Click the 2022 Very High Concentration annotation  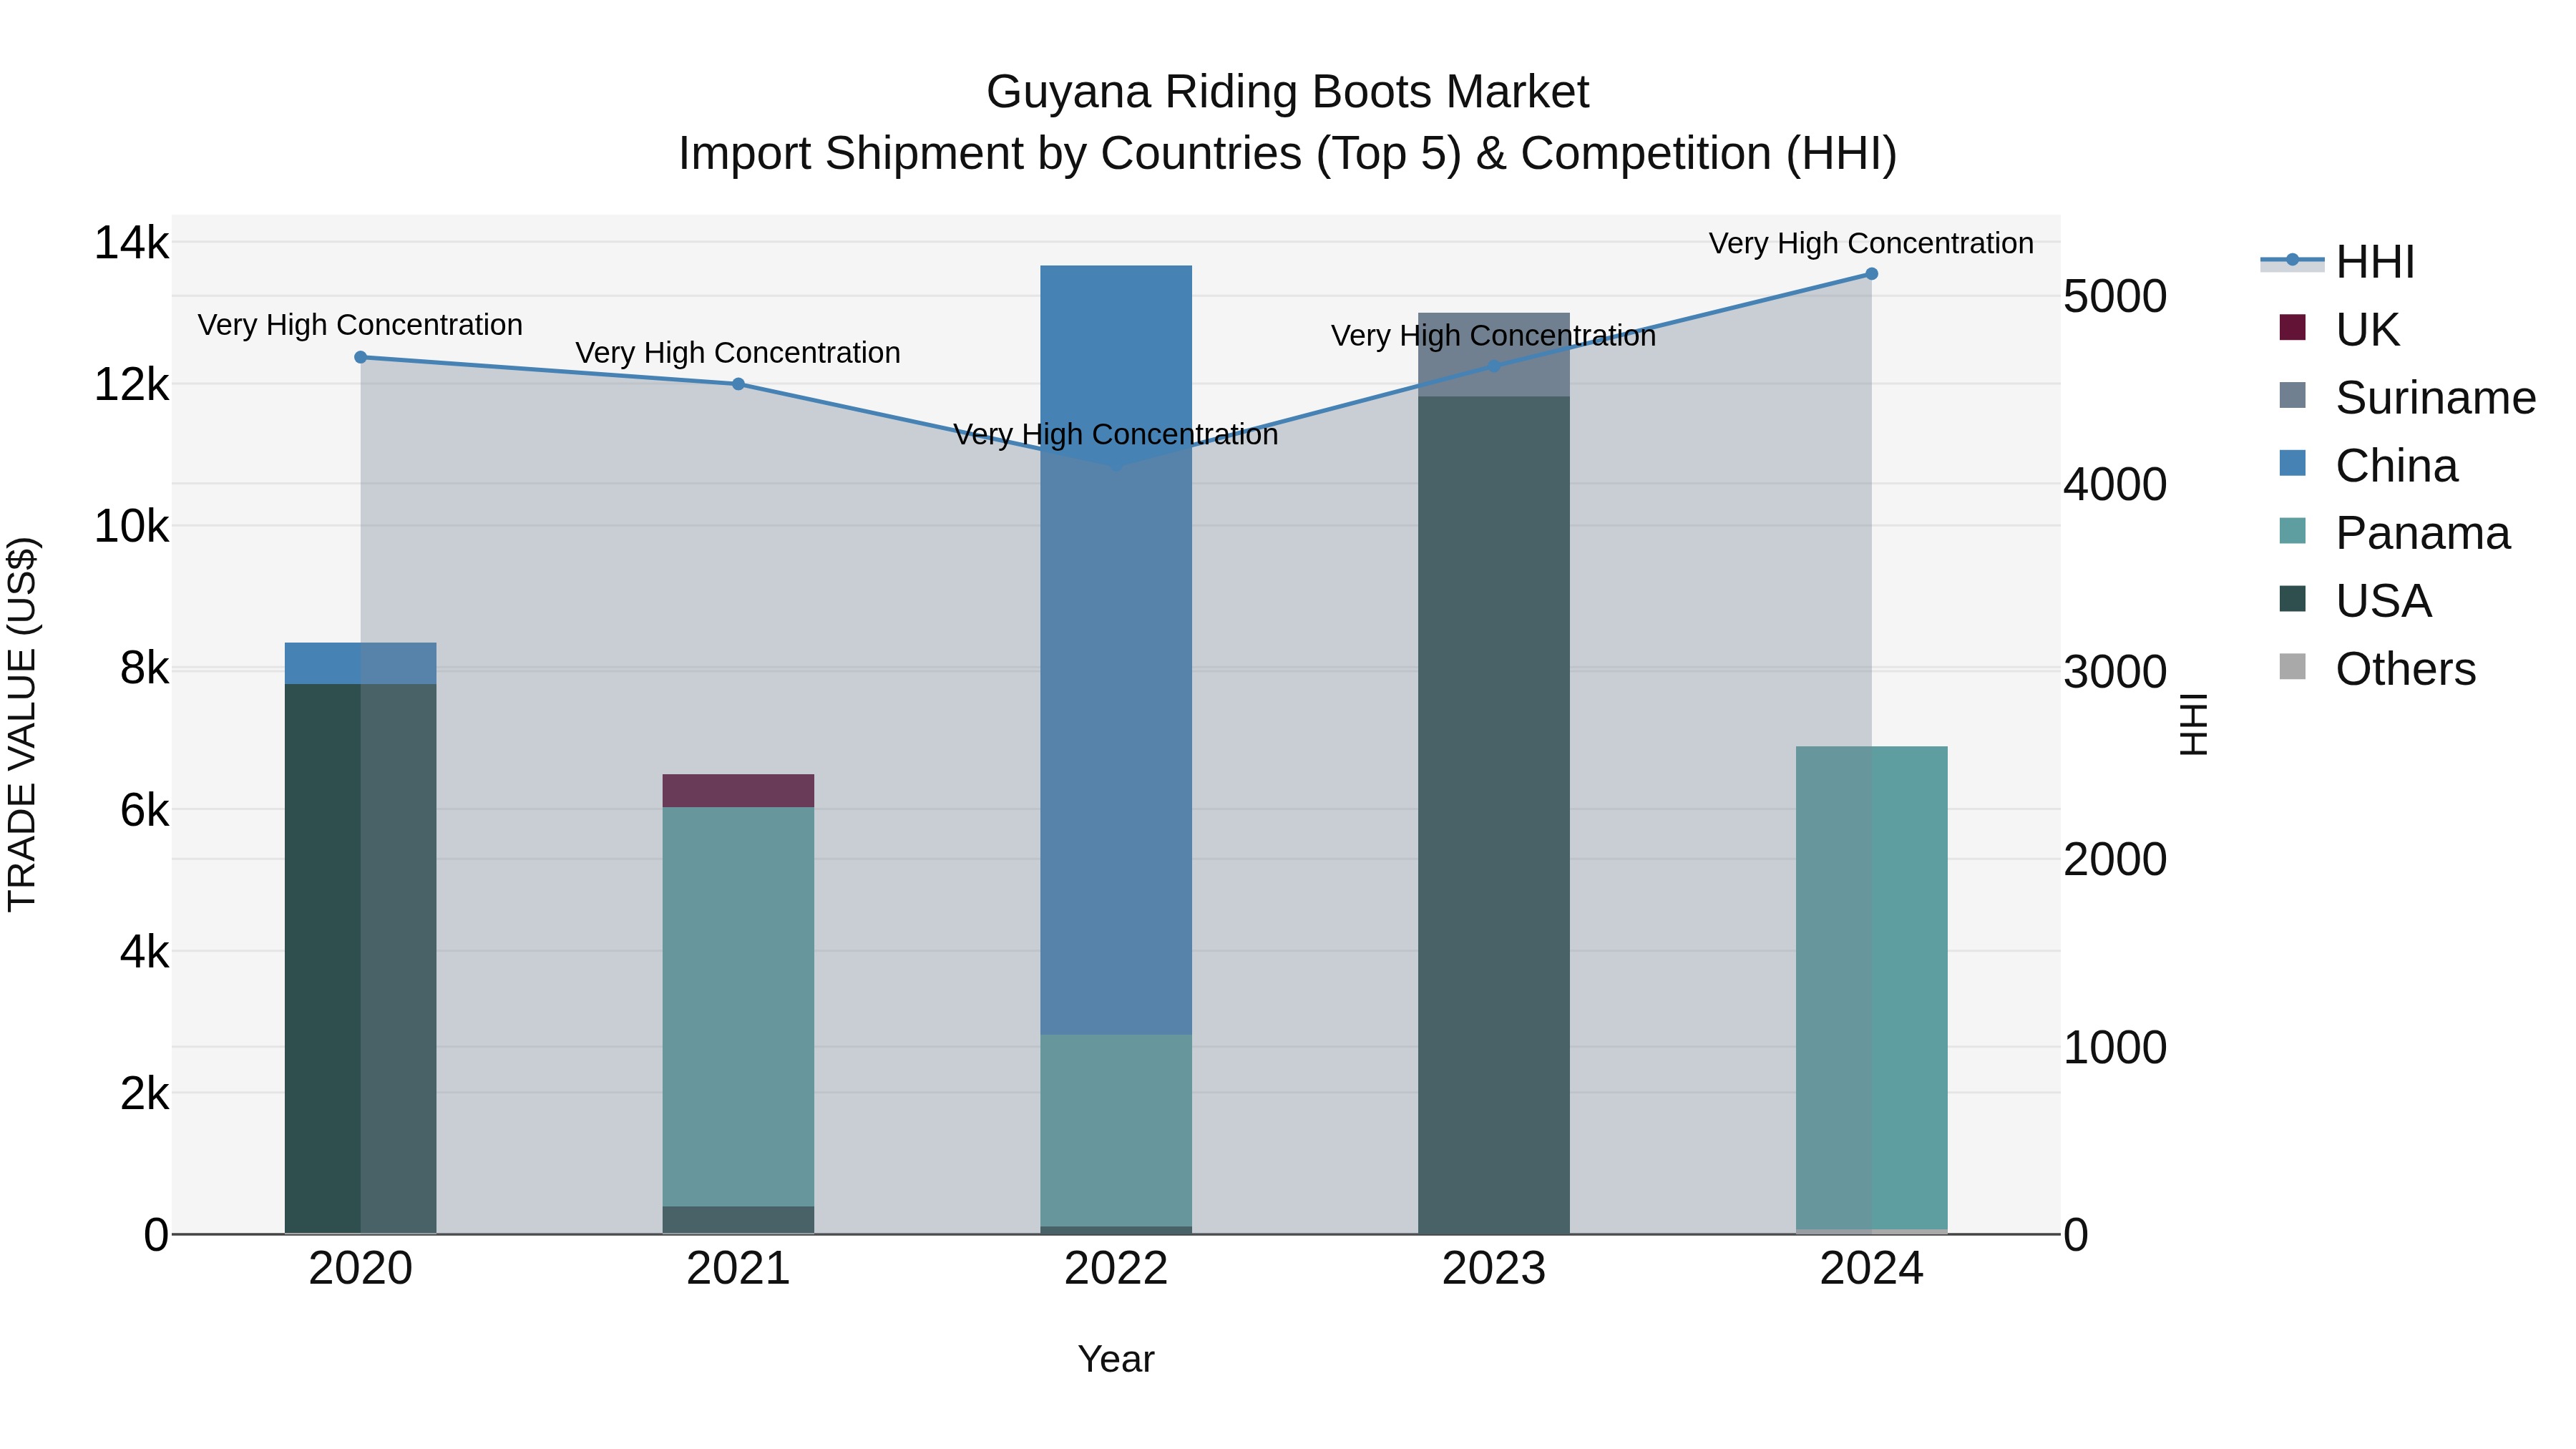coord(1116,435)
